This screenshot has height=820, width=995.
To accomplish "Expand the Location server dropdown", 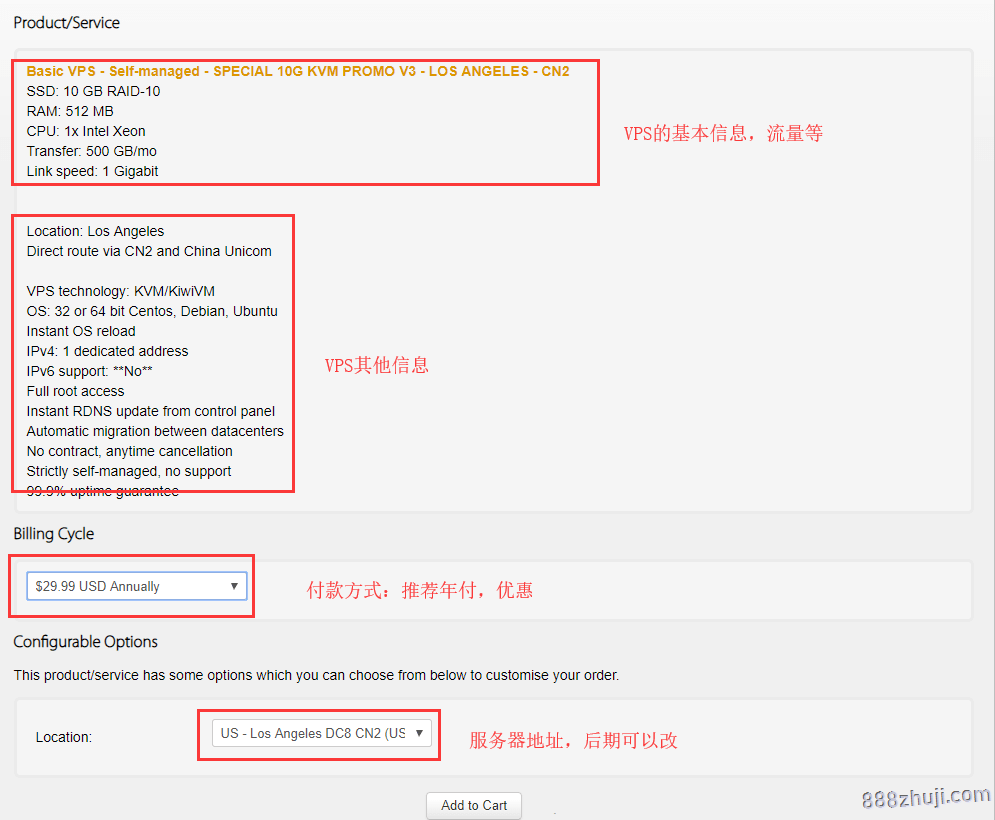I will [323, 733].
